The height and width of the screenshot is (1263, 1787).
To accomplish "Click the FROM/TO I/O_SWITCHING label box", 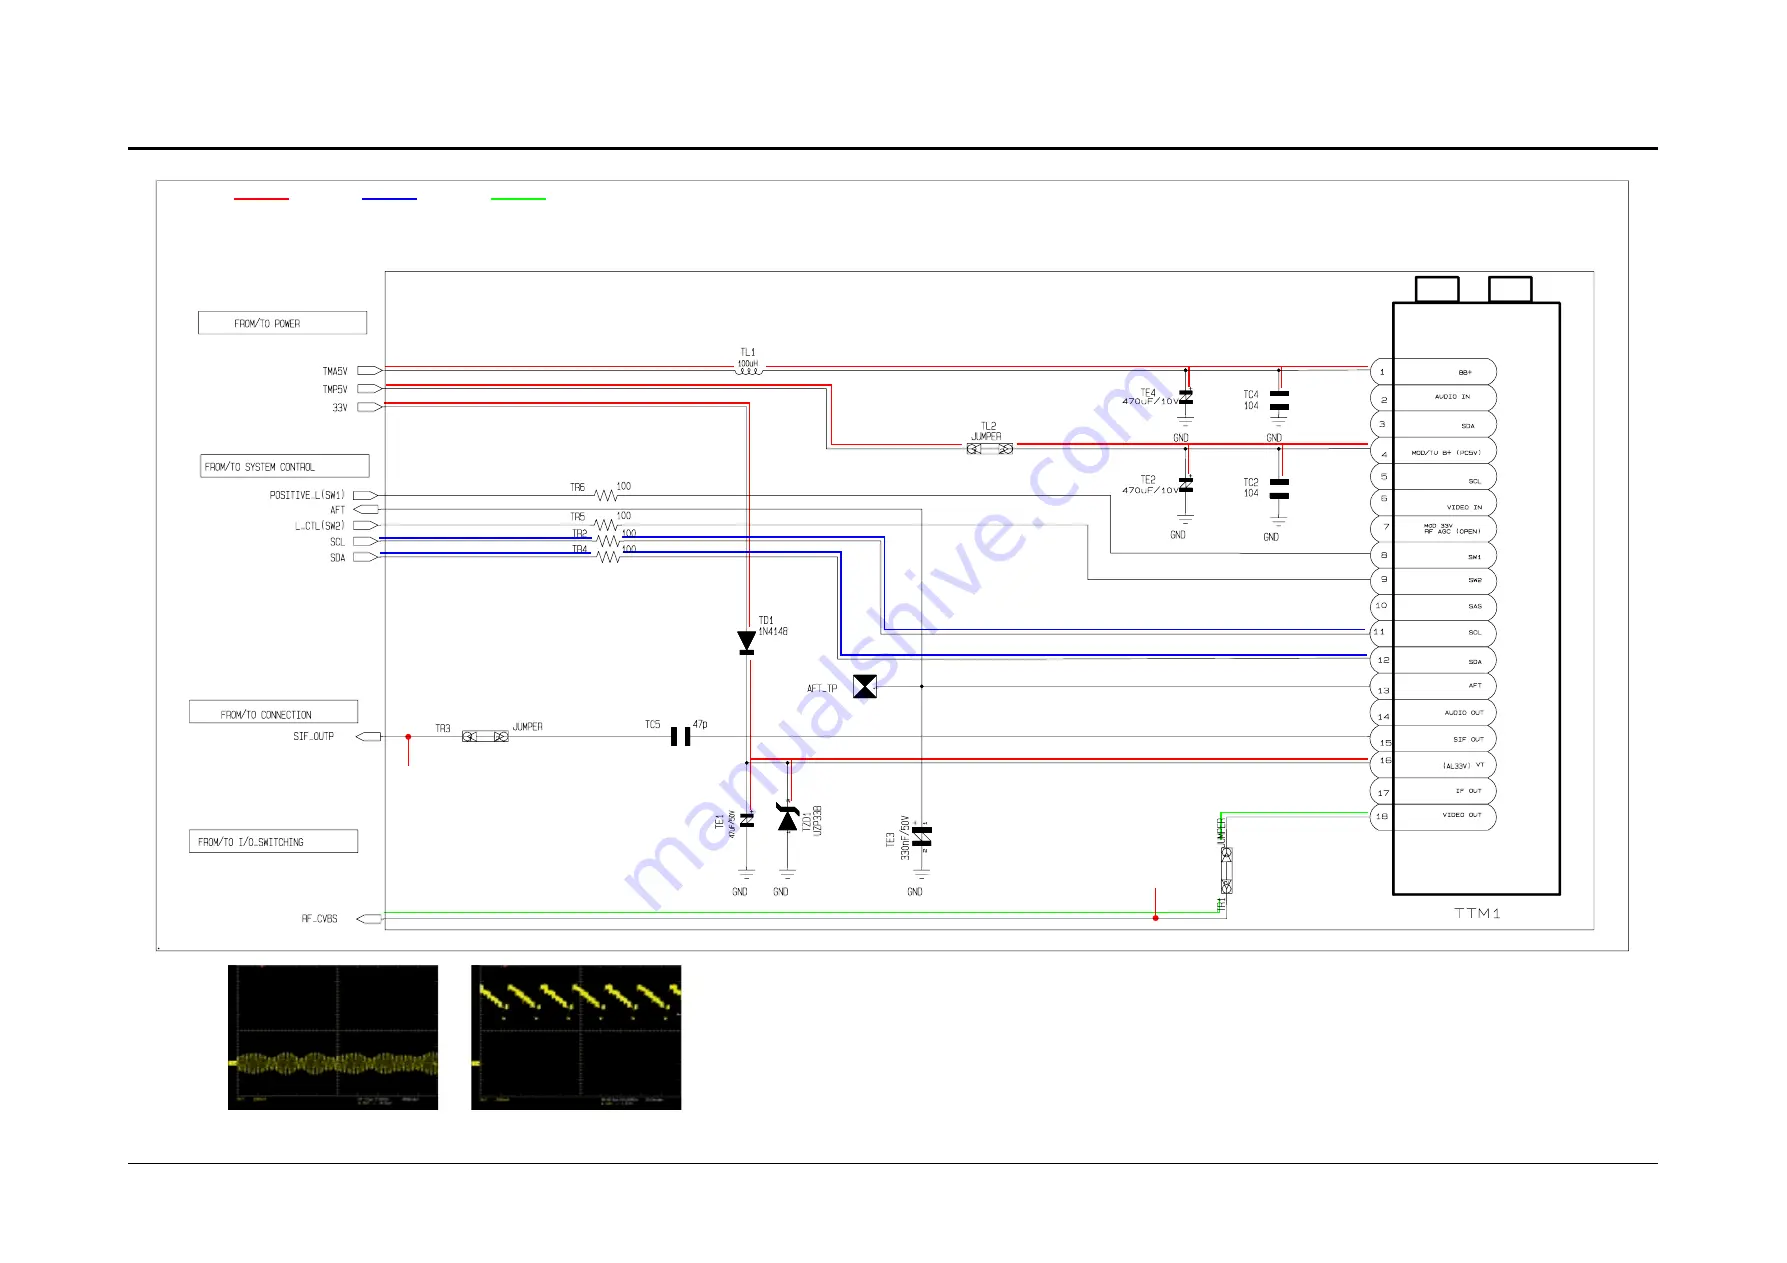I will pos(273,841).
